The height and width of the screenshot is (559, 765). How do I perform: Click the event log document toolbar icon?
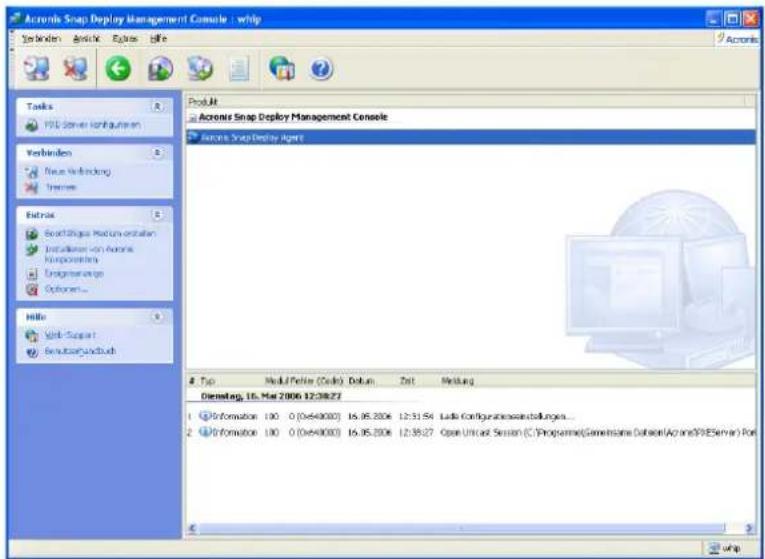tap(239, 68)
